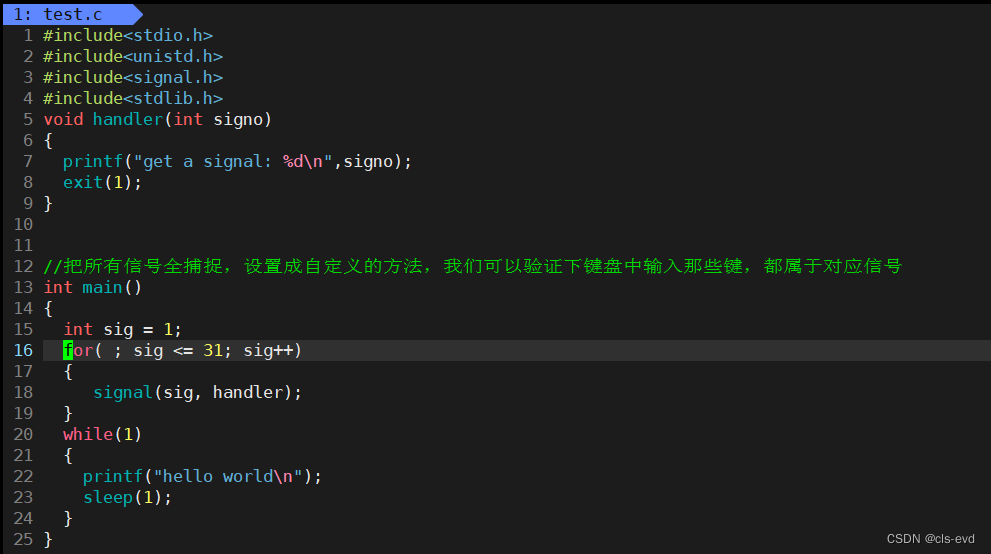Select the test.c buffer tab

tap(72, 14)
